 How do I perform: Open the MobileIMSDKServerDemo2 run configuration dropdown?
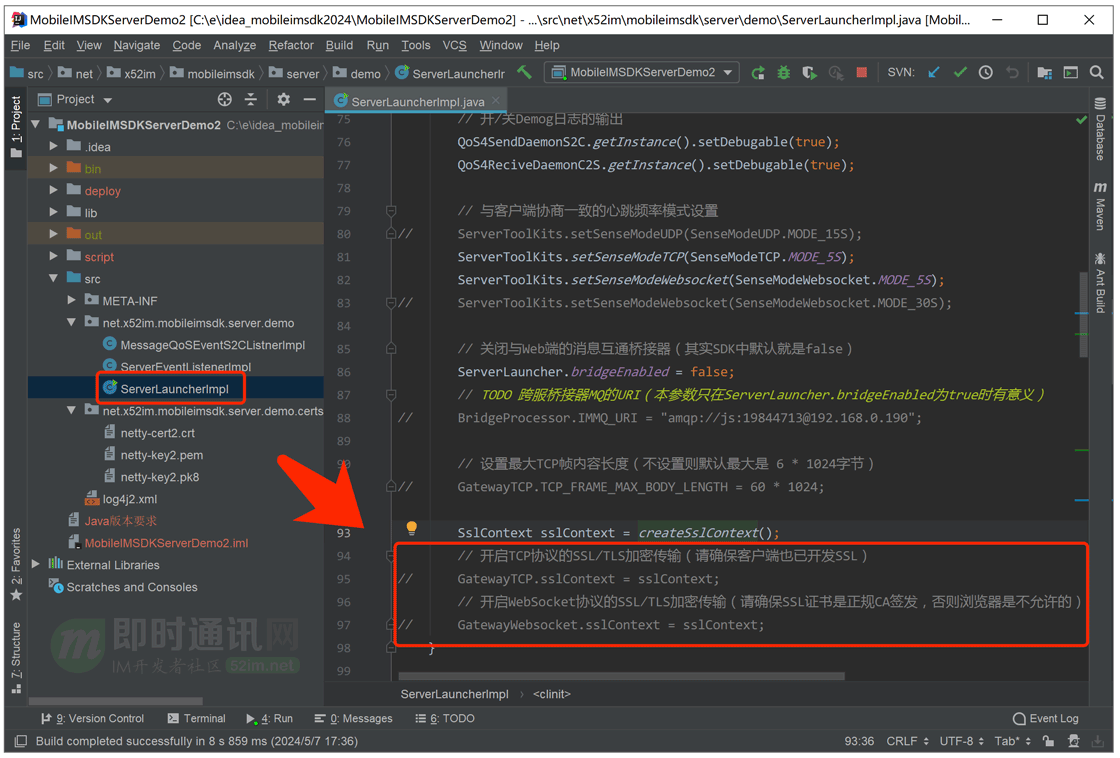pos(643,73)
